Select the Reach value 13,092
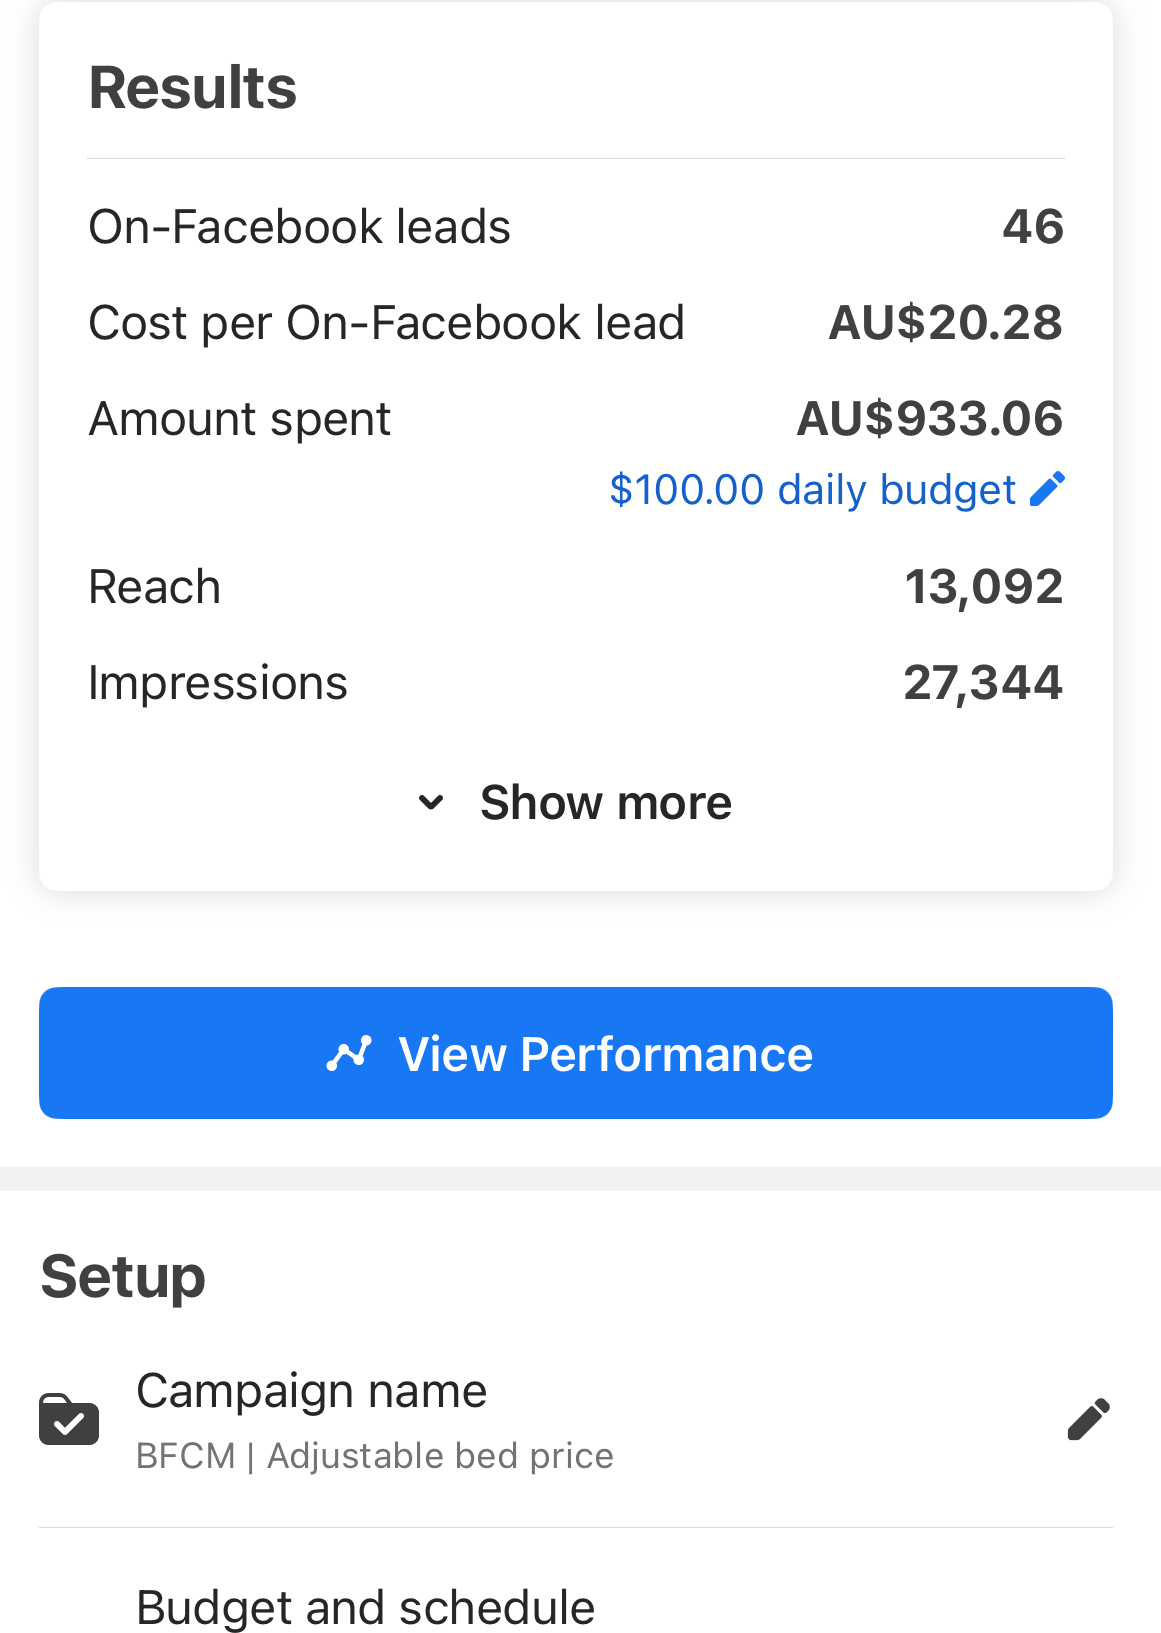Viewport: 1161px width, 1633px height. [984, 587]
